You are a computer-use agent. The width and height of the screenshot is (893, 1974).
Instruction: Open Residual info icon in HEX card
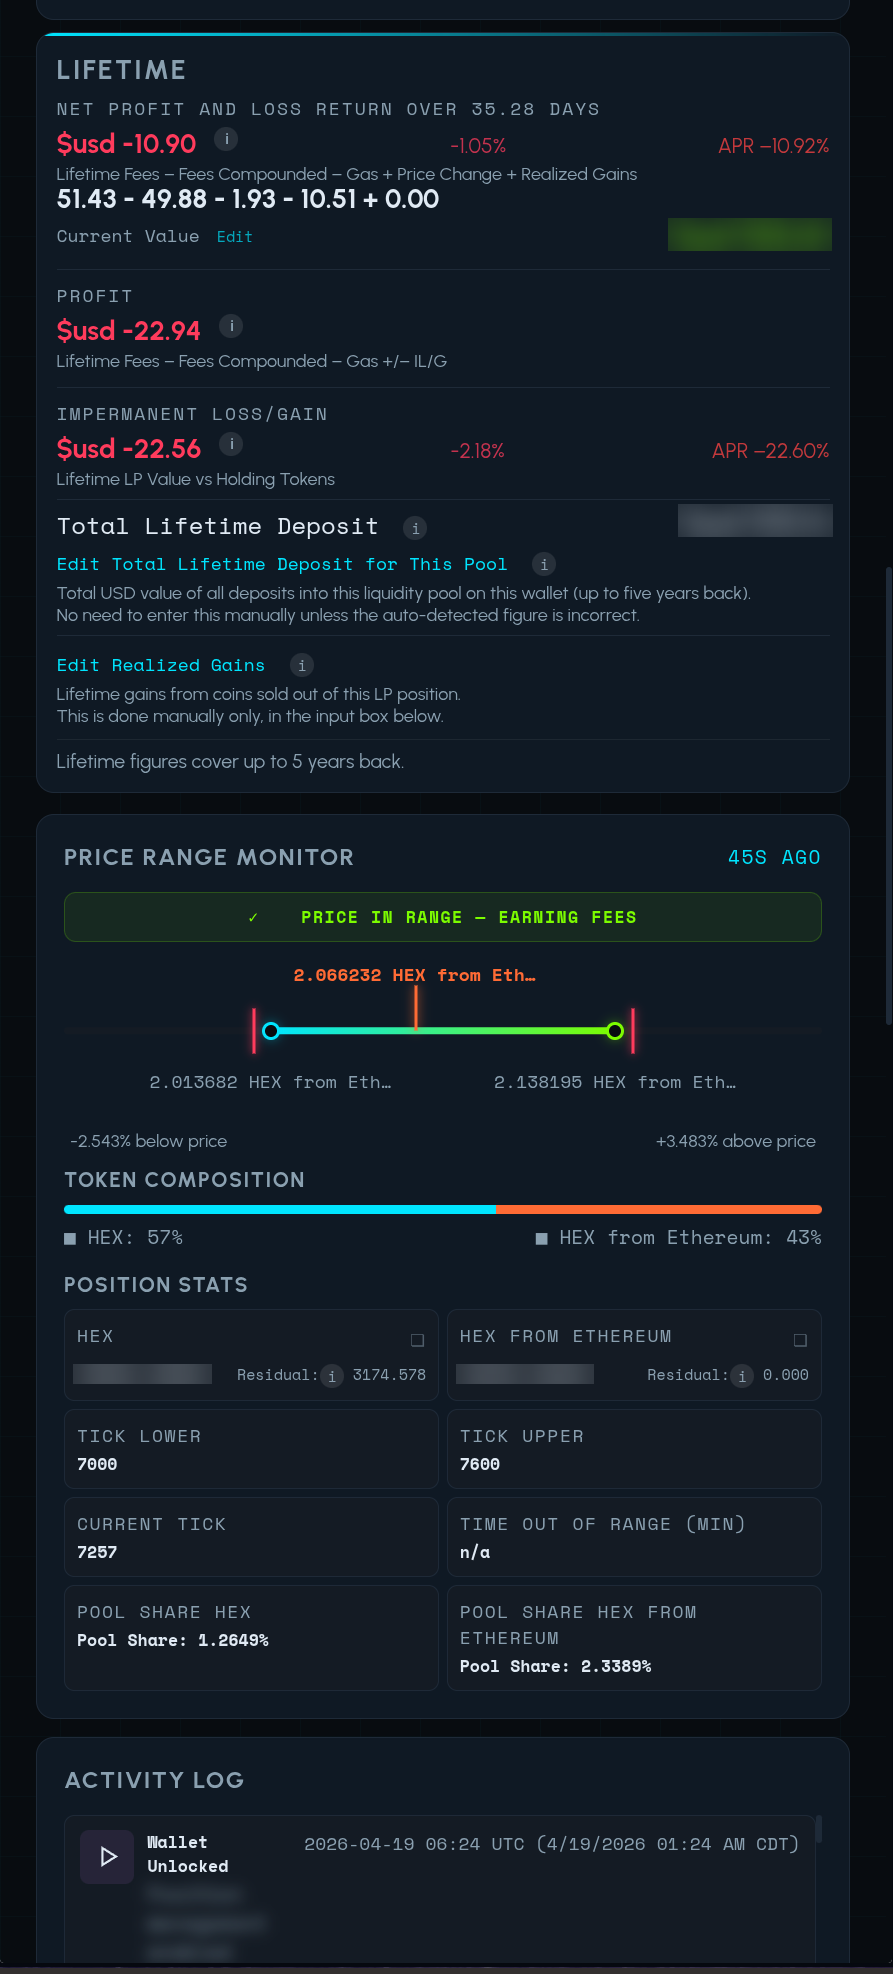click(332, 1376)
